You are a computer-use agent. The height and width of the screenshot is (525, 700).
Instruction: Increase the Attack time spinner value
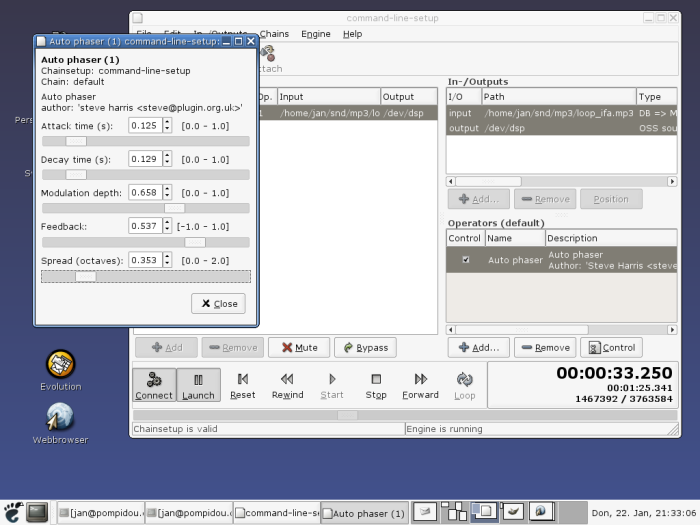[x=167, y=122]
